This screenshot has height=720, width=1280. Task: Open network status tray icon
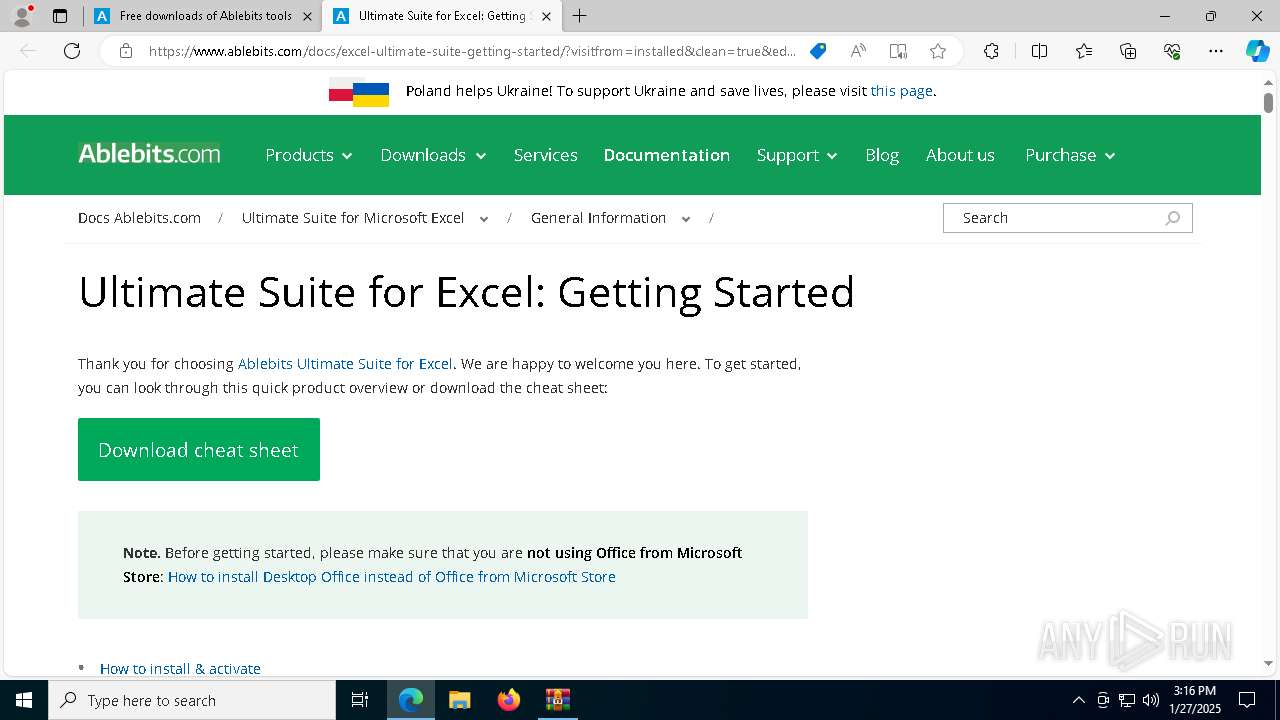[x=1127, y=700]
